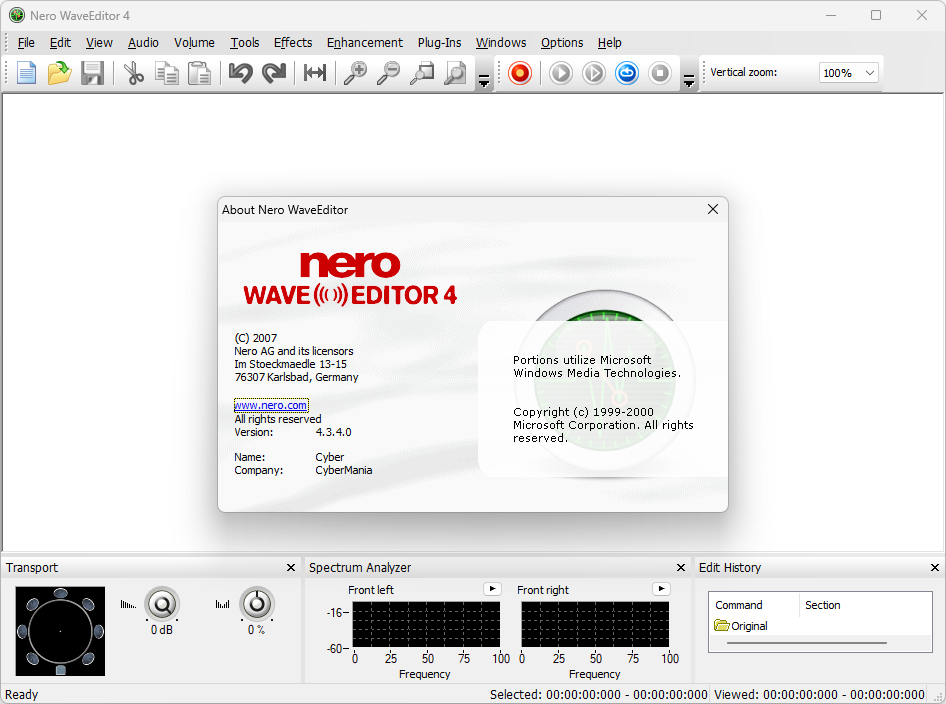Open the Volume menu
This screenshot has width=946, height=704.
[194, 43]
